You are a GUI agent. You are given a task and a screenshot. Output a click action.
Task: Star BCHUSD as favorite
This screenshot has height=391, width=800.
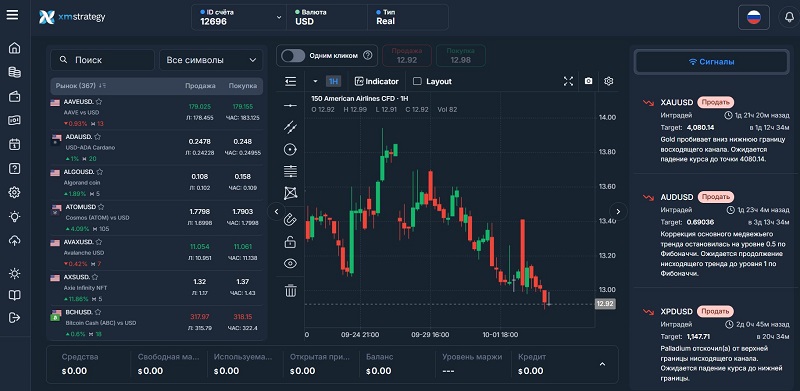pos(98,312)
